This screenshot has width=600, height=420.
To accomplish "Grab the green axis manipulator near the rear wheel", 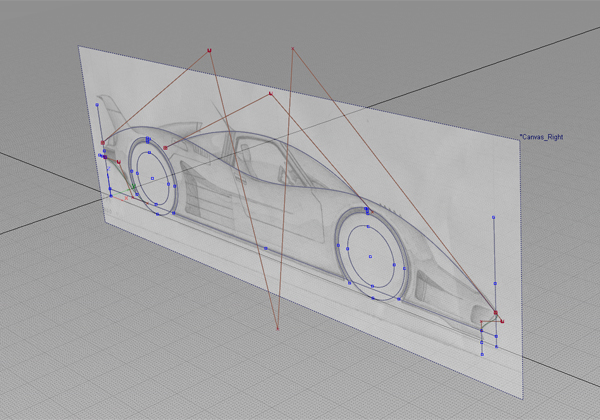I will pos(131,186).
